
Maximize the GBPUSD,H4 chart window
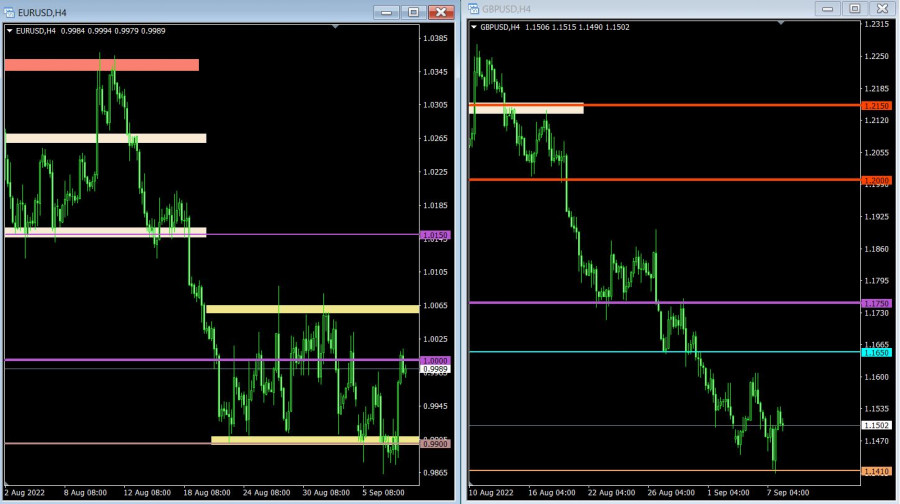[x=854, y=8]
